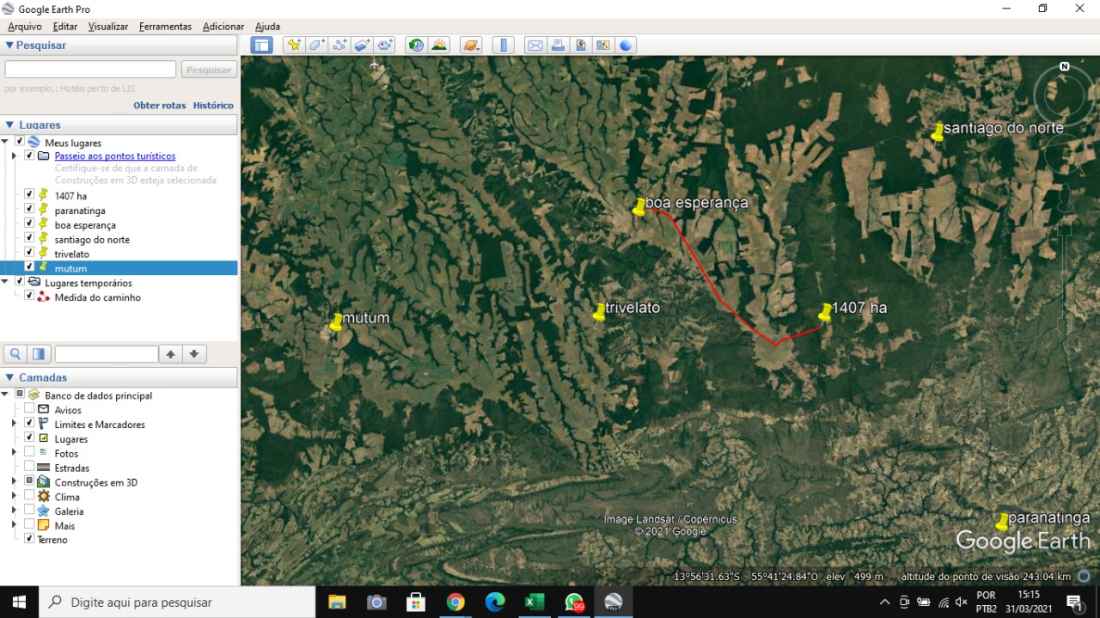Image resolution: width=1100 pixels, height=618 pixels.
Task: Expand the Limites e Marcadores layer
Action: (x=14, y=423)
